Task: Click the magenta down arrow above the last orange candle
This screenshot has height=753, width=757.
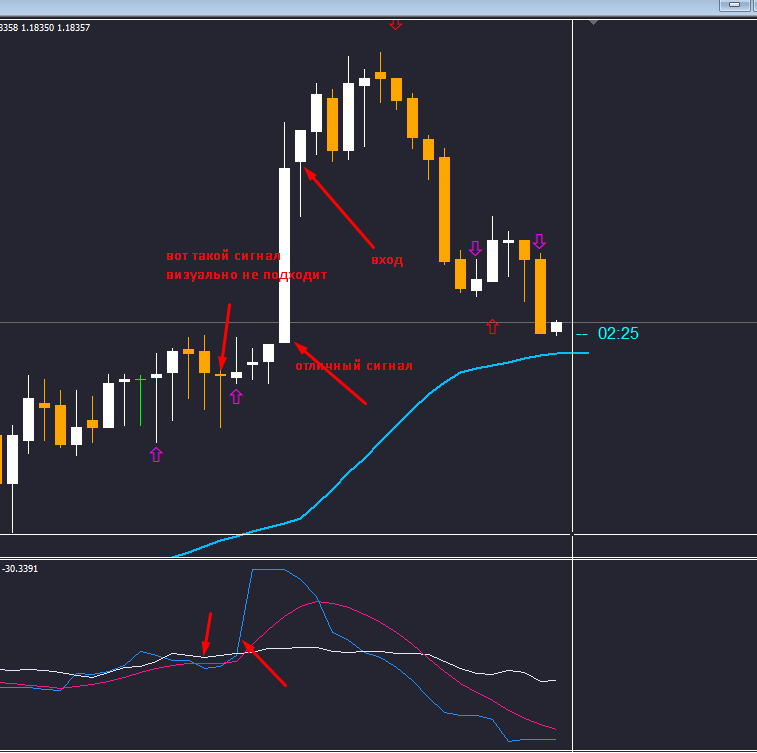Action: (x=539, y=240)
